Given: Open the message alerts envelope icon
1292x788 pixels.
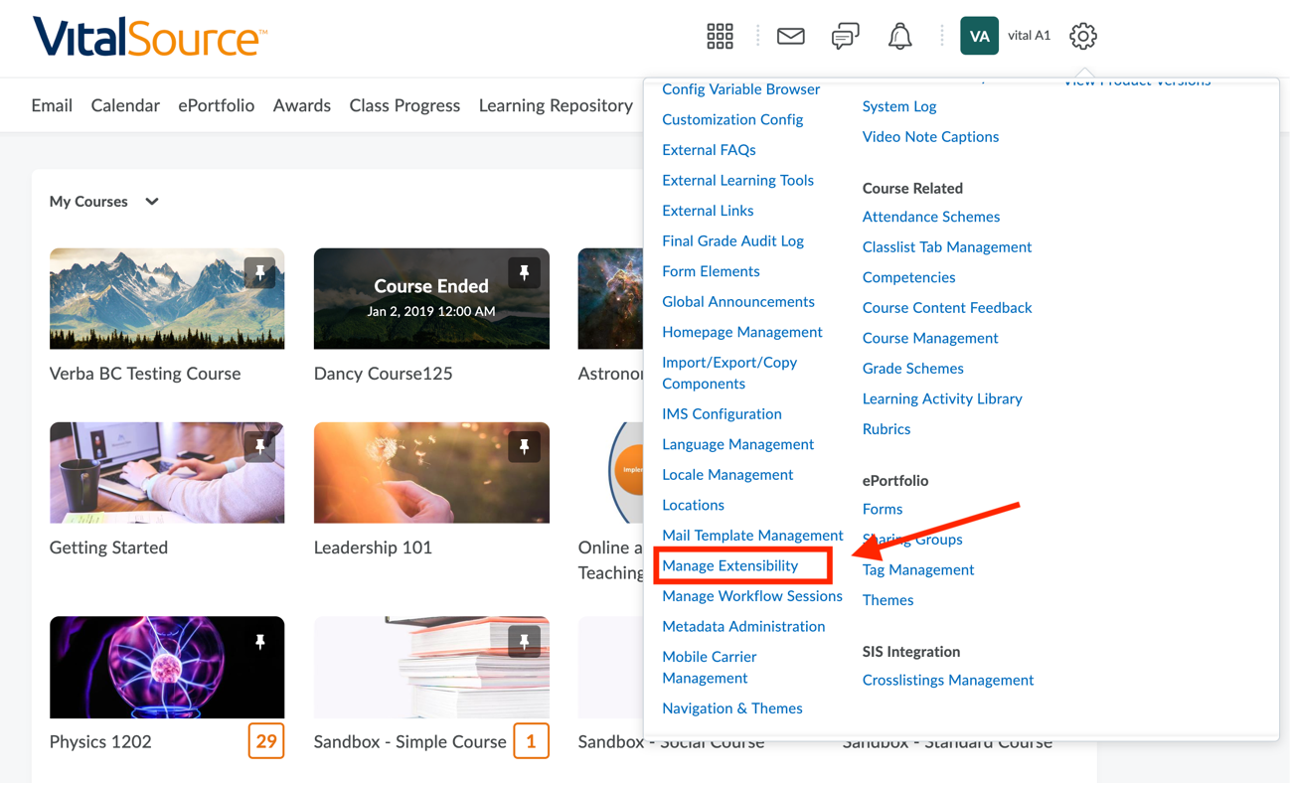Looking at the screenshot, I should [791, 36].
